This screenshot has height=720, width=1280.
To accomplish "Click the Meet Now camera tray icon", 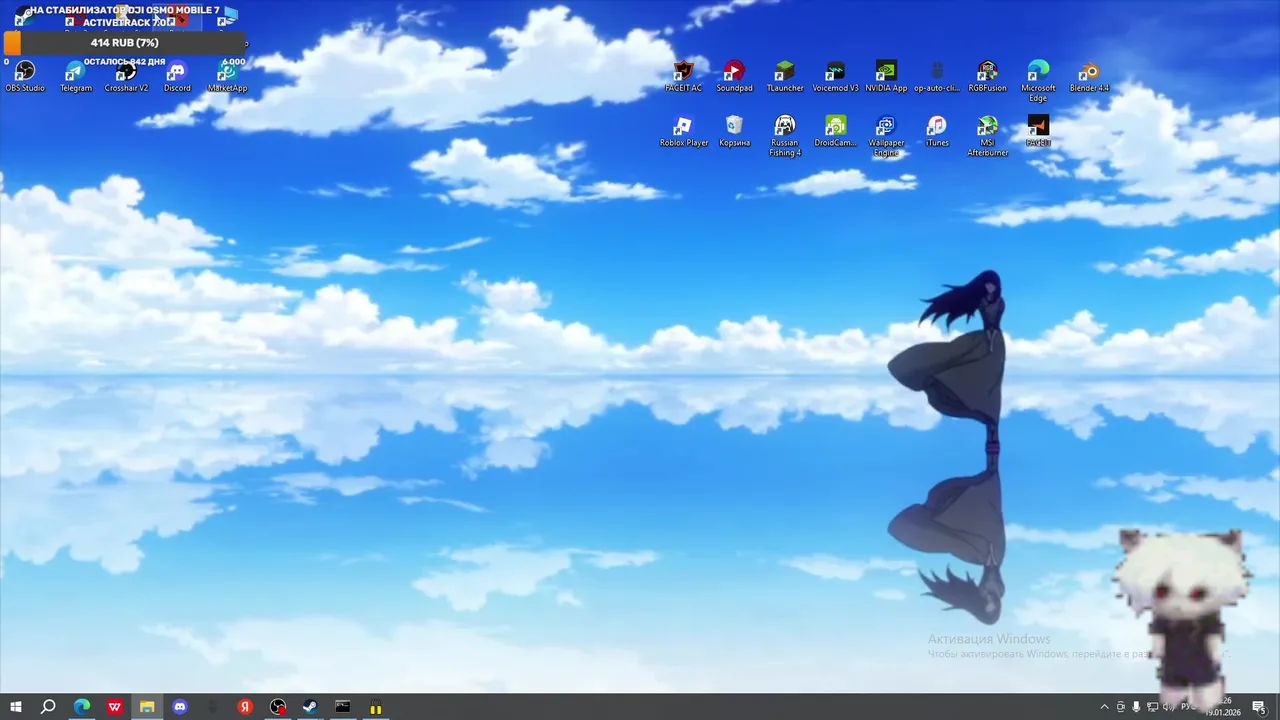I will [1120, 707].
